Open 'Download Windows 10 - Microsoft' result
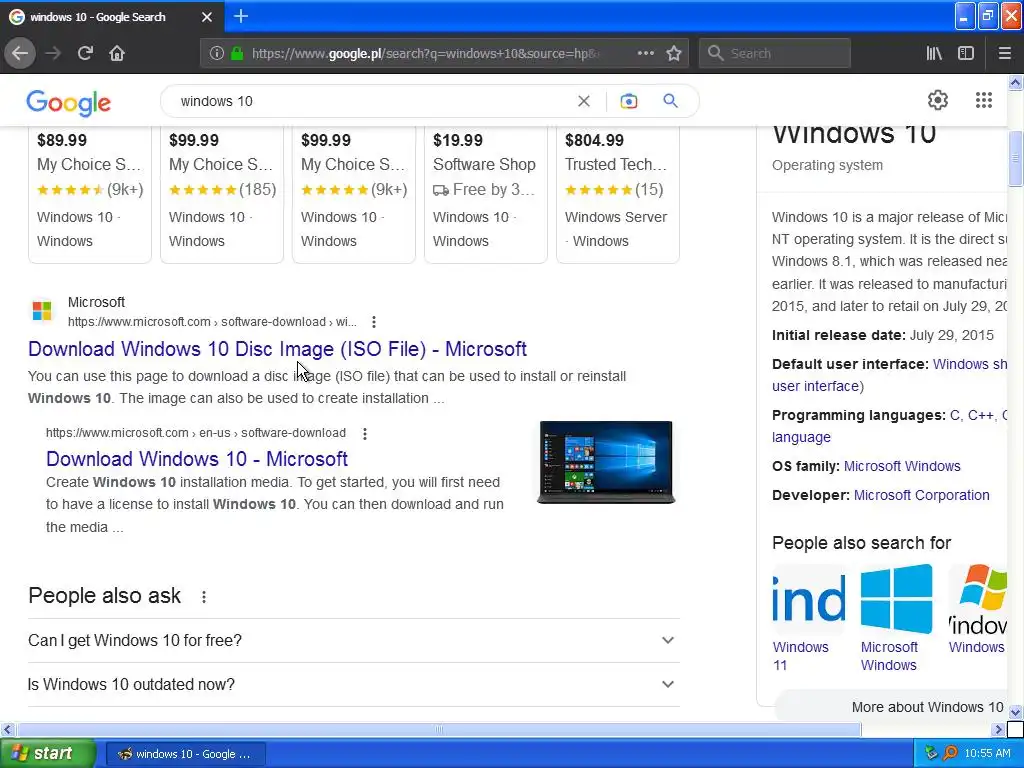The width and height of the screenshot is (1024, 768). tap(197, 458)
